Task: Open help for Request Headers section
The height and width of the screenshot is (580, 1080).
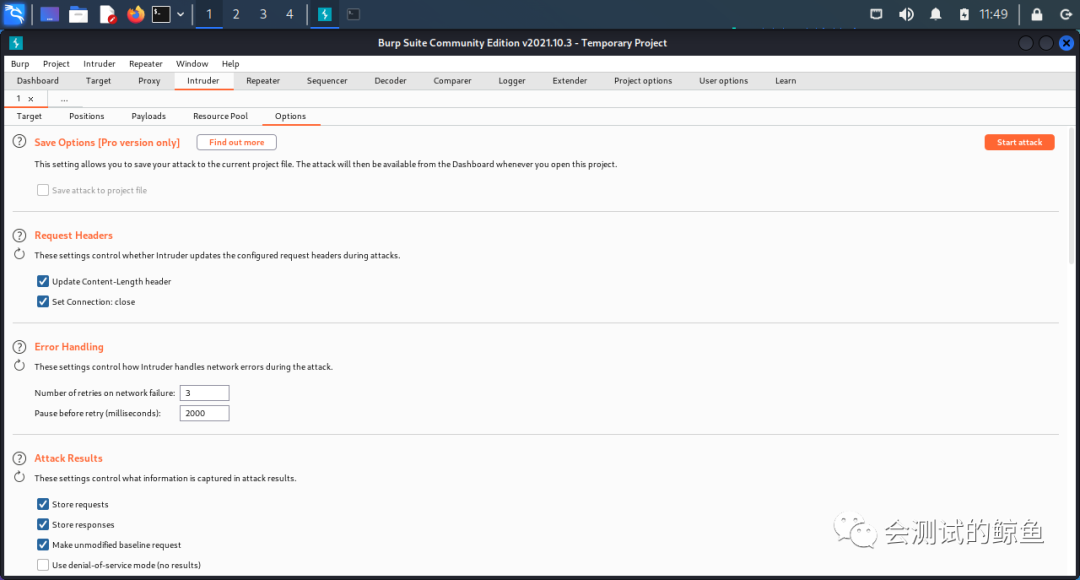Action: (19, 236)
